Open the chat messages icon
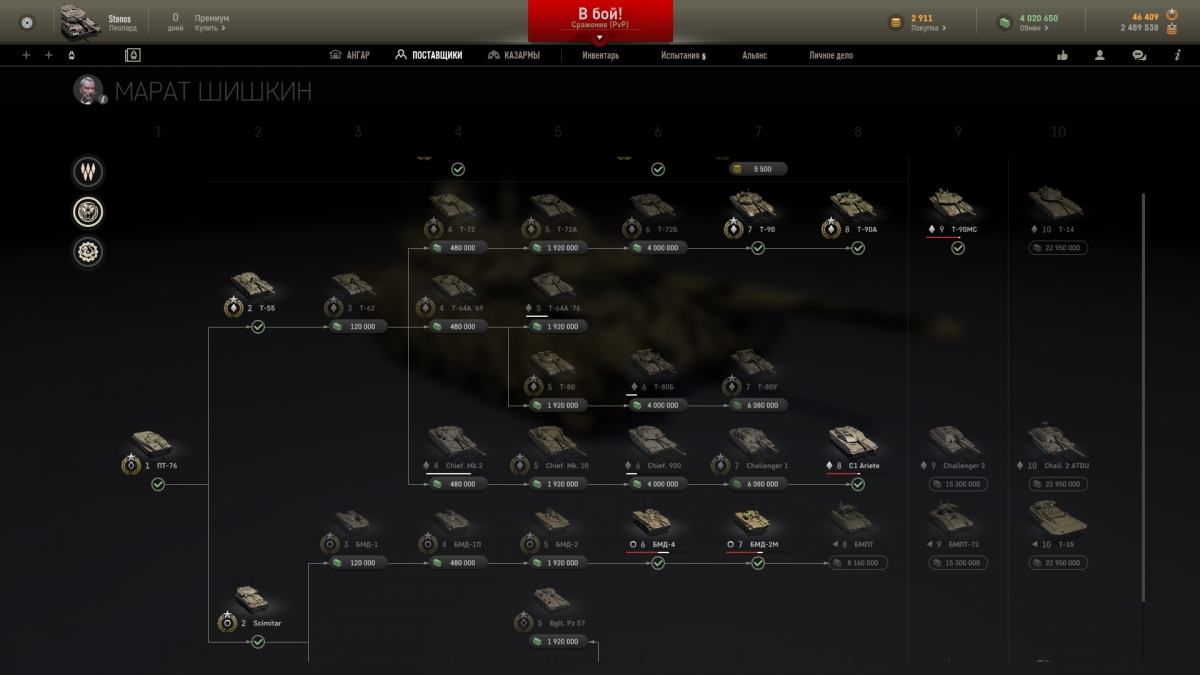This screenshot has width=1200, height=675. (x=1139, y=55)
